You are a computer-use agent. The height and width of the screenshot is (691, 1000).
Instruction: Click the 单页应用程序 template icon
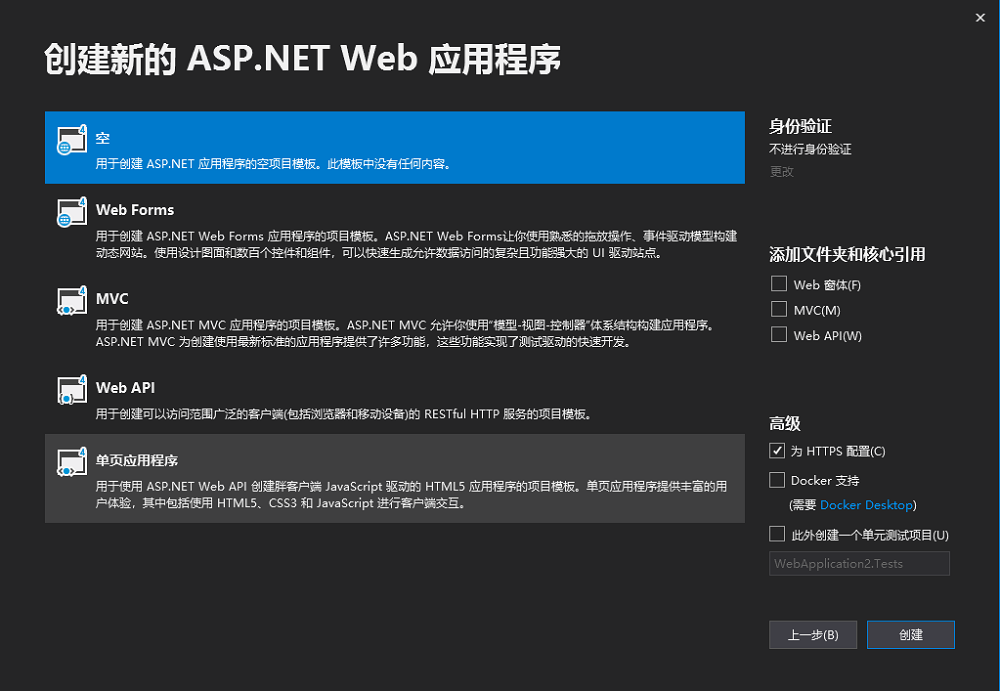(x=70, y=462)
